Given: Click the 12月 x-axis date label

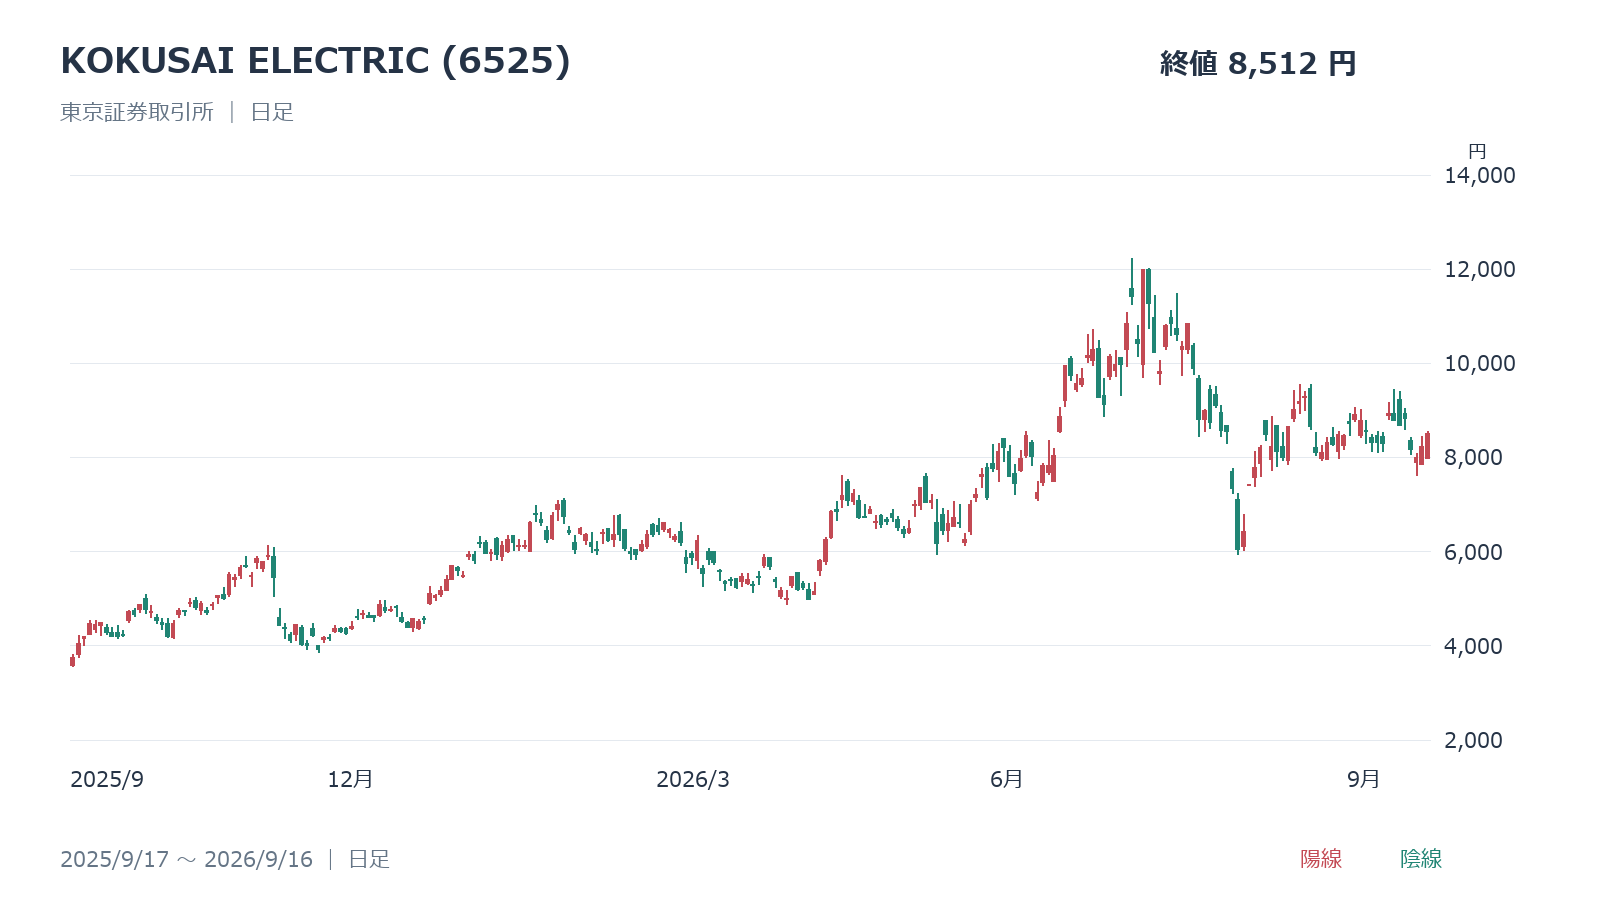Looking at the screenshot, I should point(350,779).
